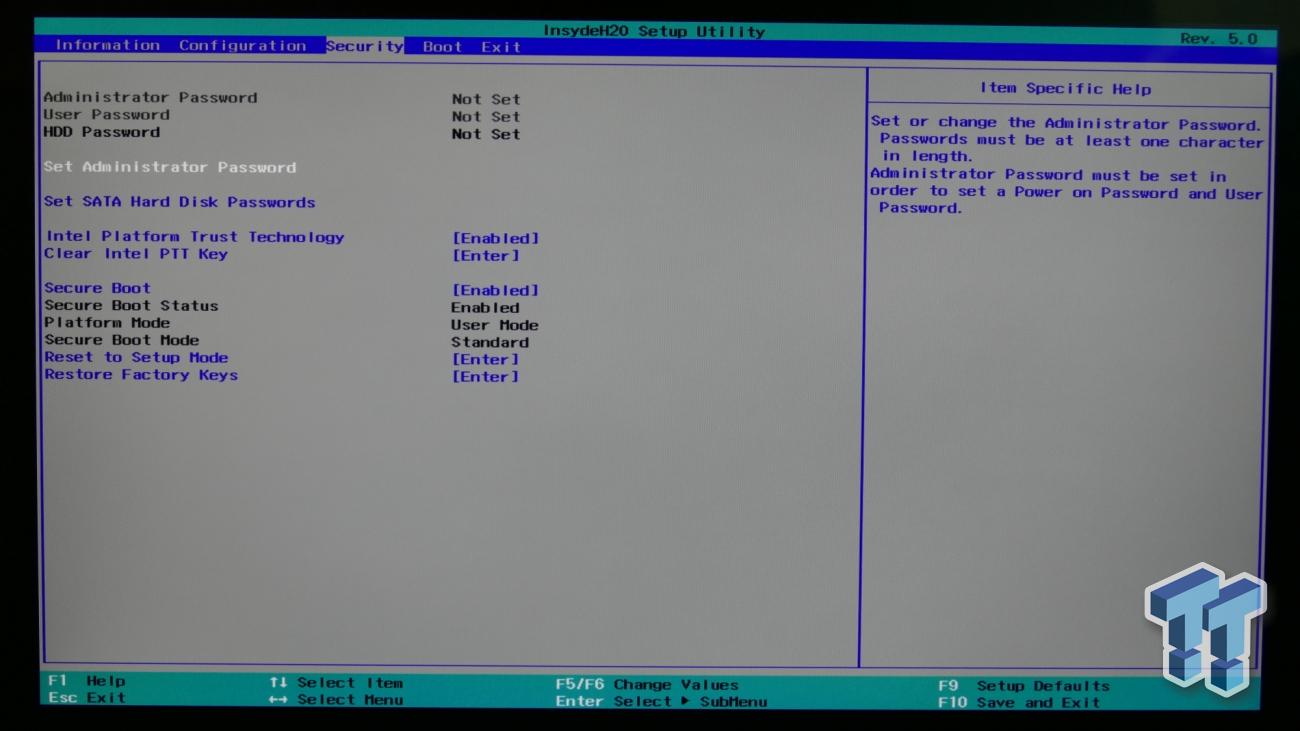
Task: Click the Item Specific Help heading
Action: coord(1066,89)
